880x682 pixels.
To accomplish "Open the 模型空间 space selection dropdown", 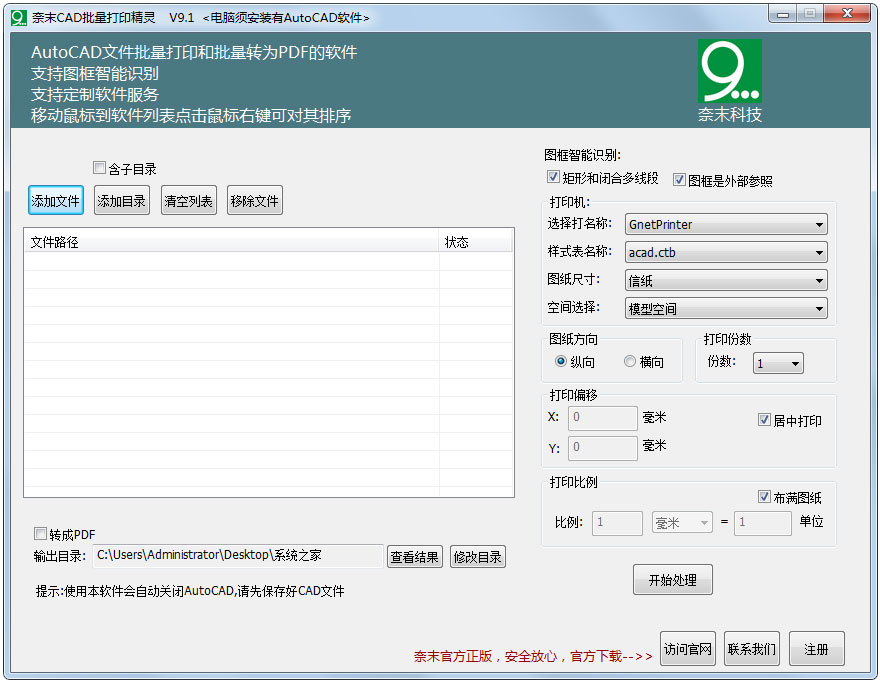I will point(820,308).
